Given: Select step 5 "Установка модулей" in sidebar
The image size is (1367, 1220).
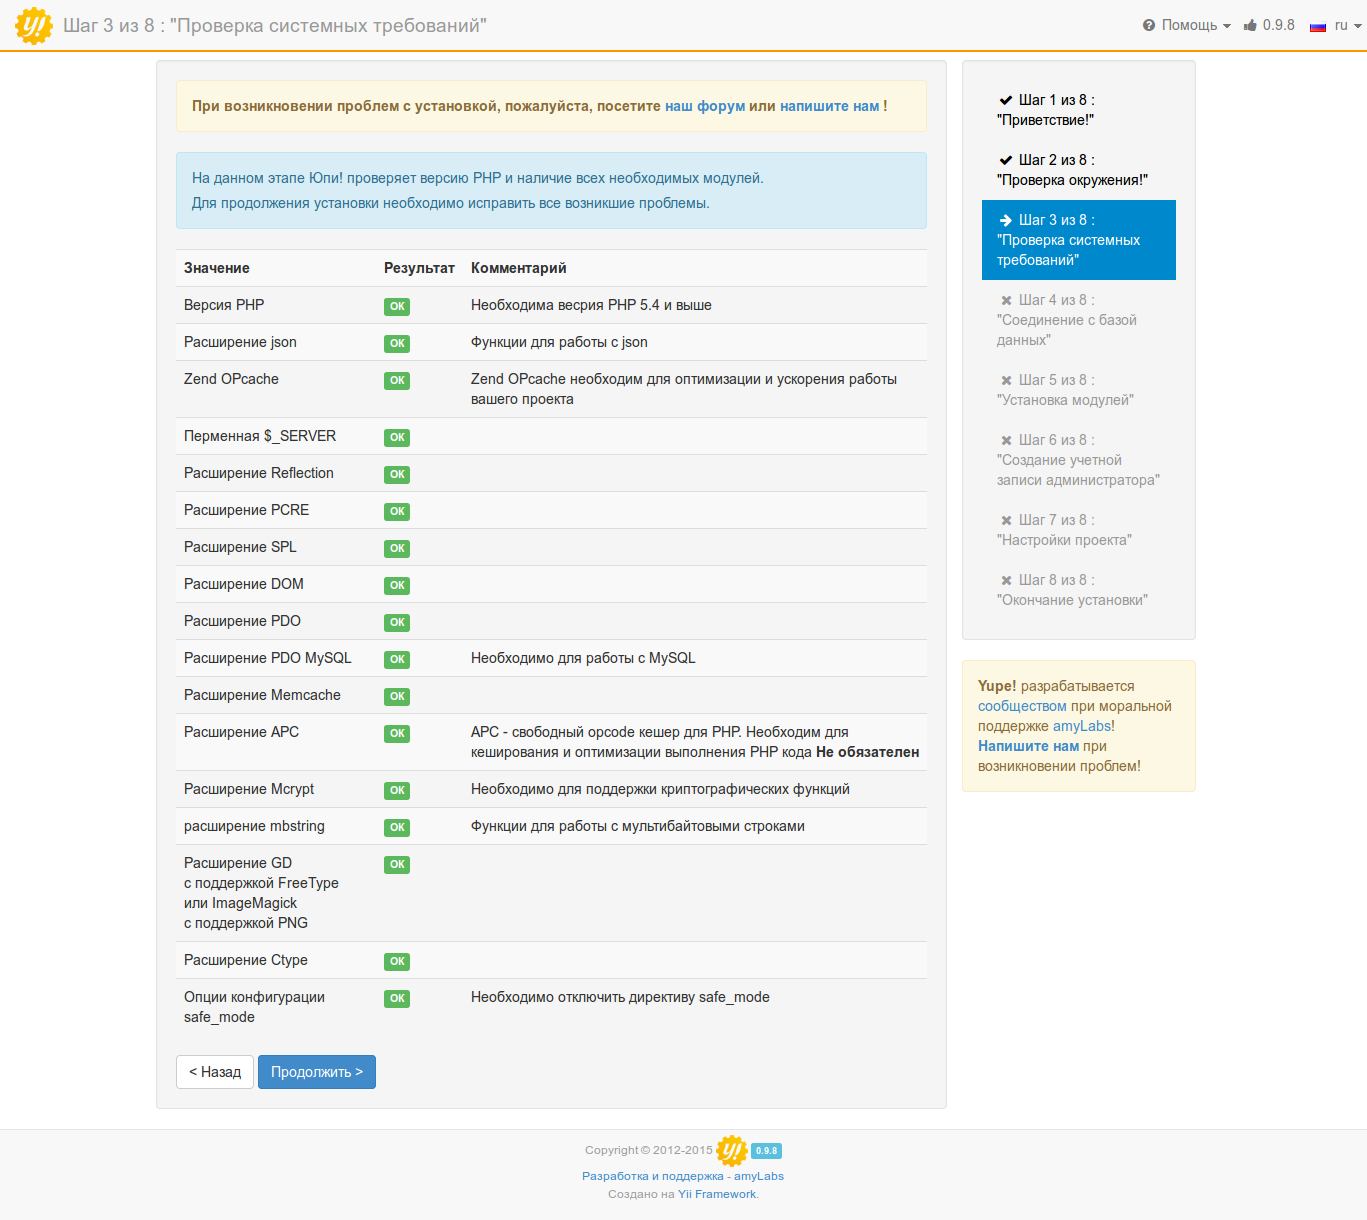Looking at the screenshot, I should (x=1064, y=391).
